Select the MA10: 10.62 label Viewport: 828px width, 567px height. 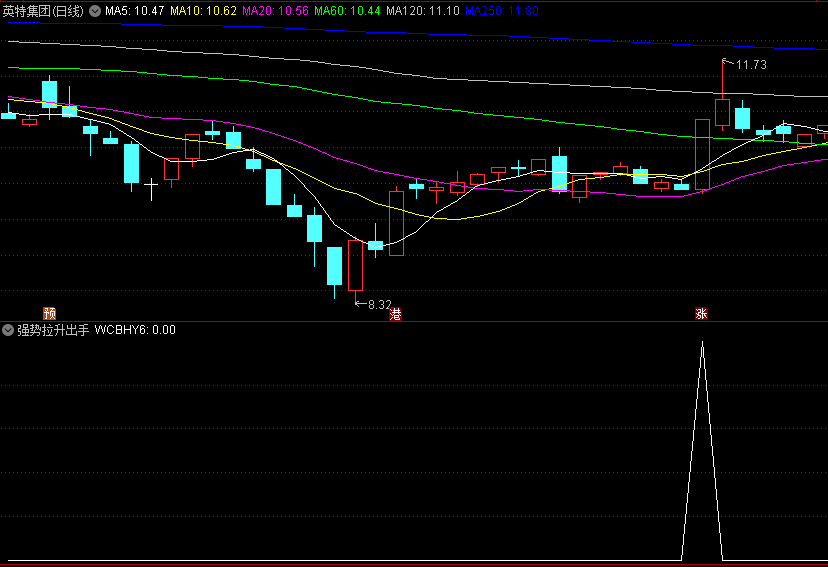(x=203, y=11)
